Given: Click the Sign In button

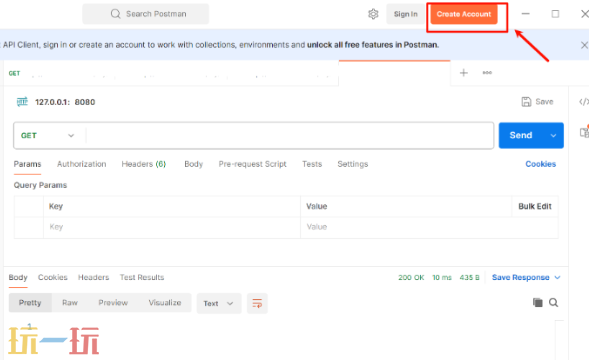Looking at the screenshot, I should click(406, 14).
